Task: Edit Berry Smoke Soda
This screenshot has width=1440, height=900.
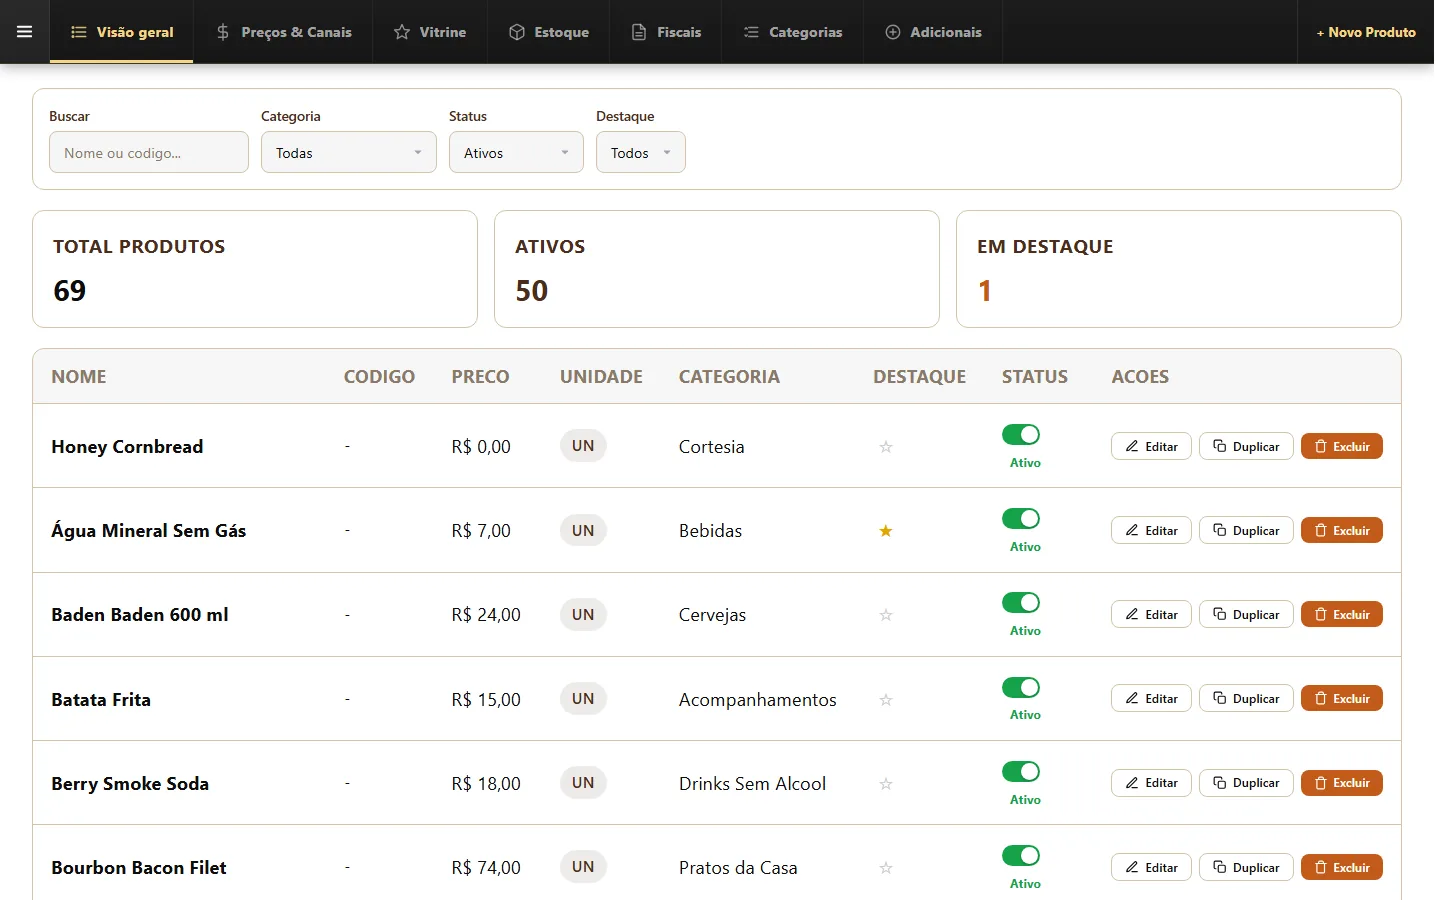Action: [x=1151, y=783]
